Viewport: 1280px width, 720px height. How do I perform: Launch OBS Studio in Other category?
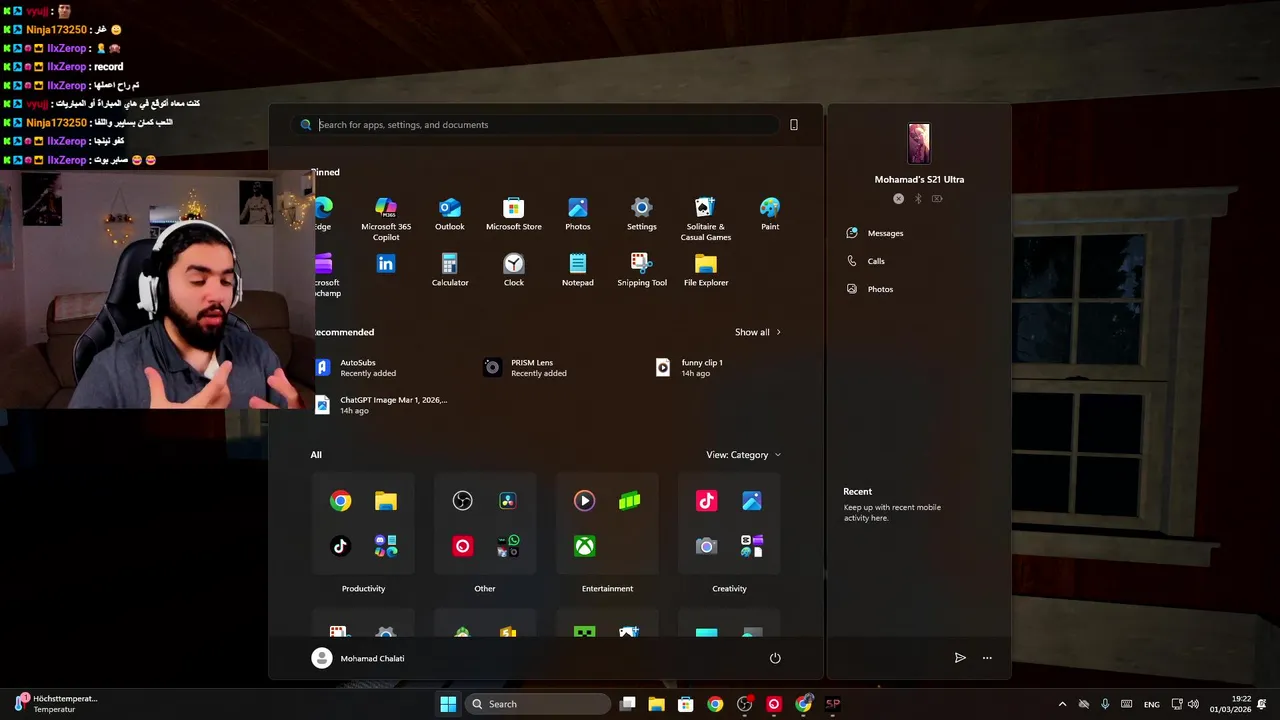pos(462,501)
